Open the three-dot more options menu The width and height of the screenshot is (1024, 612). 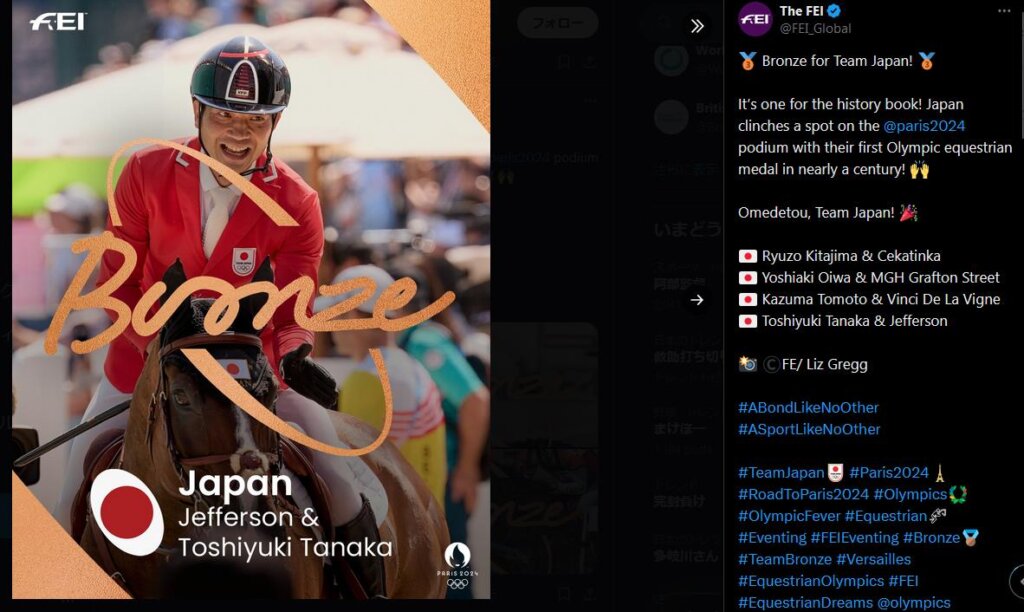click(1004, 10)
